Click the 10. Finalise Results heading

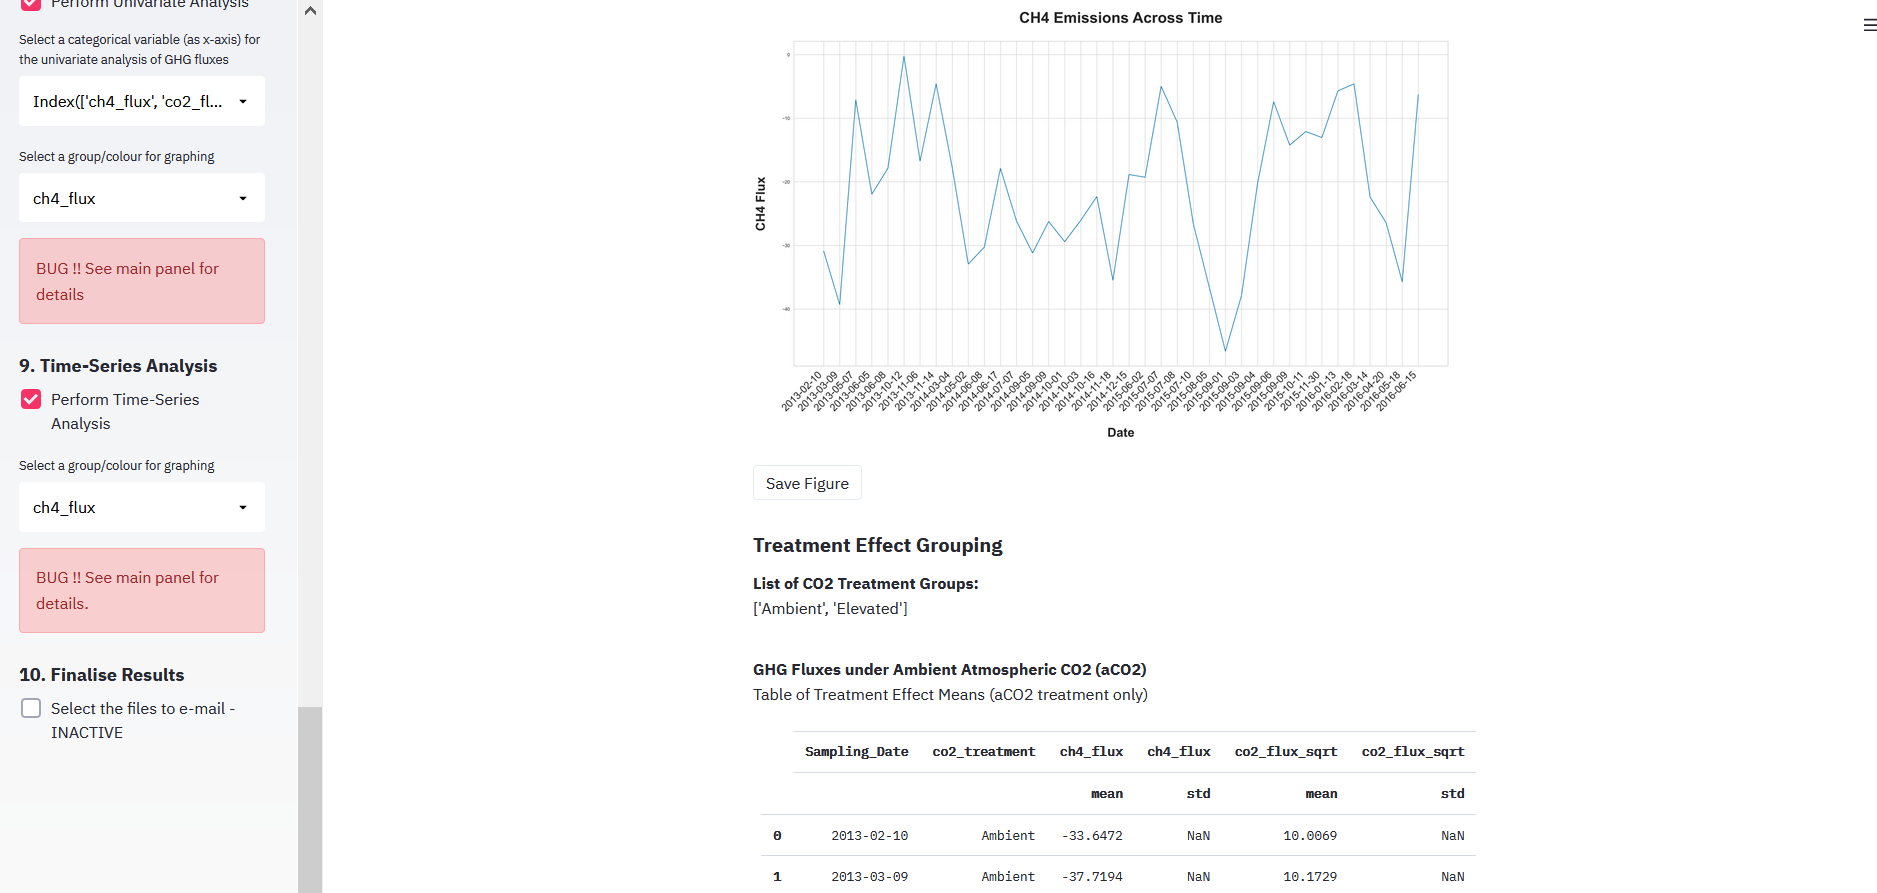click(x=101, y=675)
